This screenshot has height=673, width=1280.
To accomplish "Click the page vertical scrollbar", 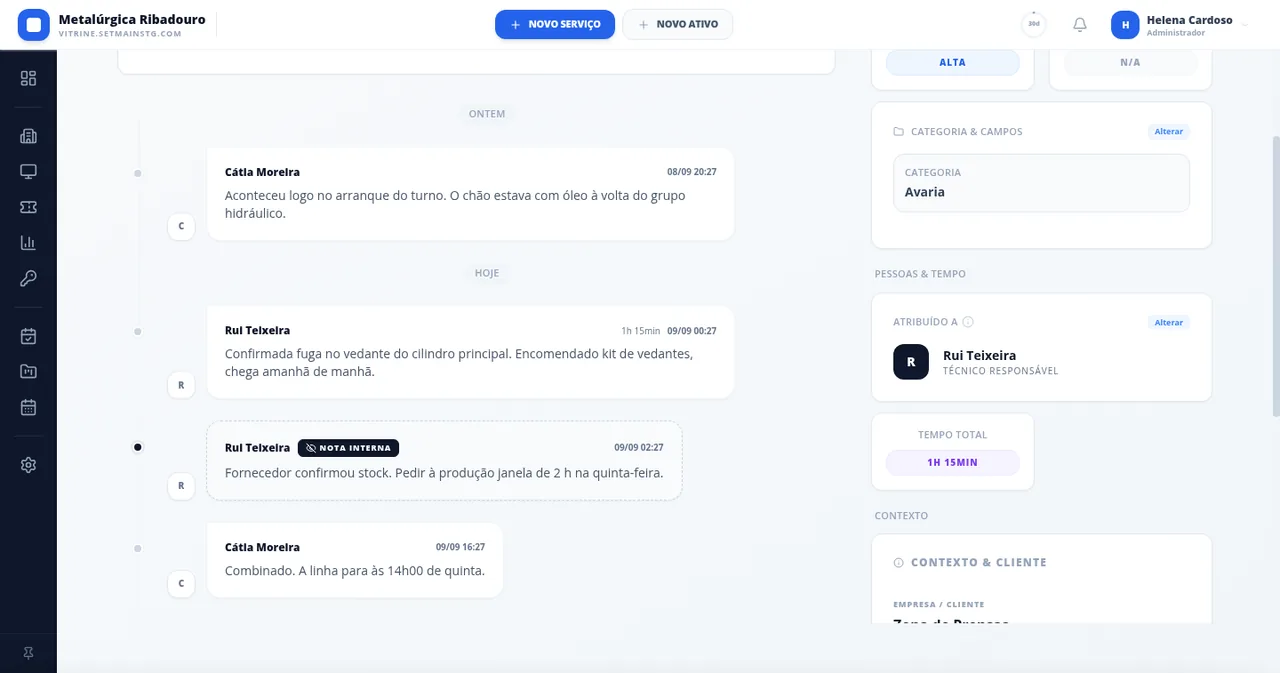I will 1275,277.
